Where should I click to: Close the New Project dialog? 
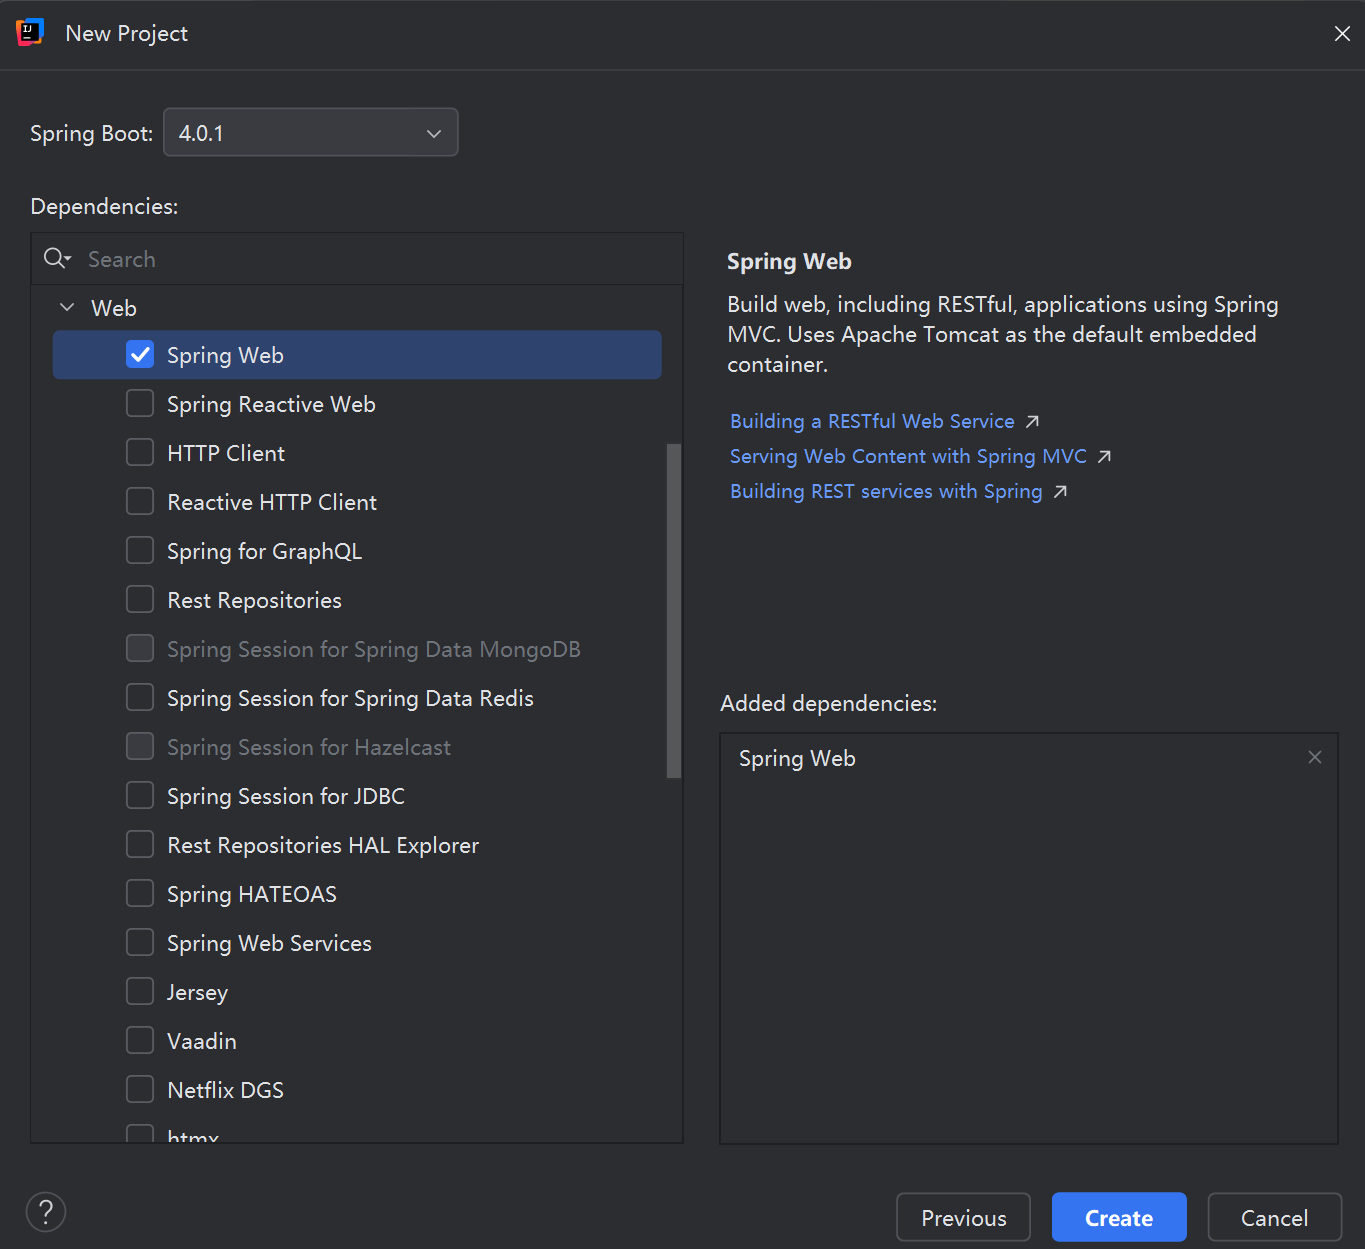(x=1342, y=34)
